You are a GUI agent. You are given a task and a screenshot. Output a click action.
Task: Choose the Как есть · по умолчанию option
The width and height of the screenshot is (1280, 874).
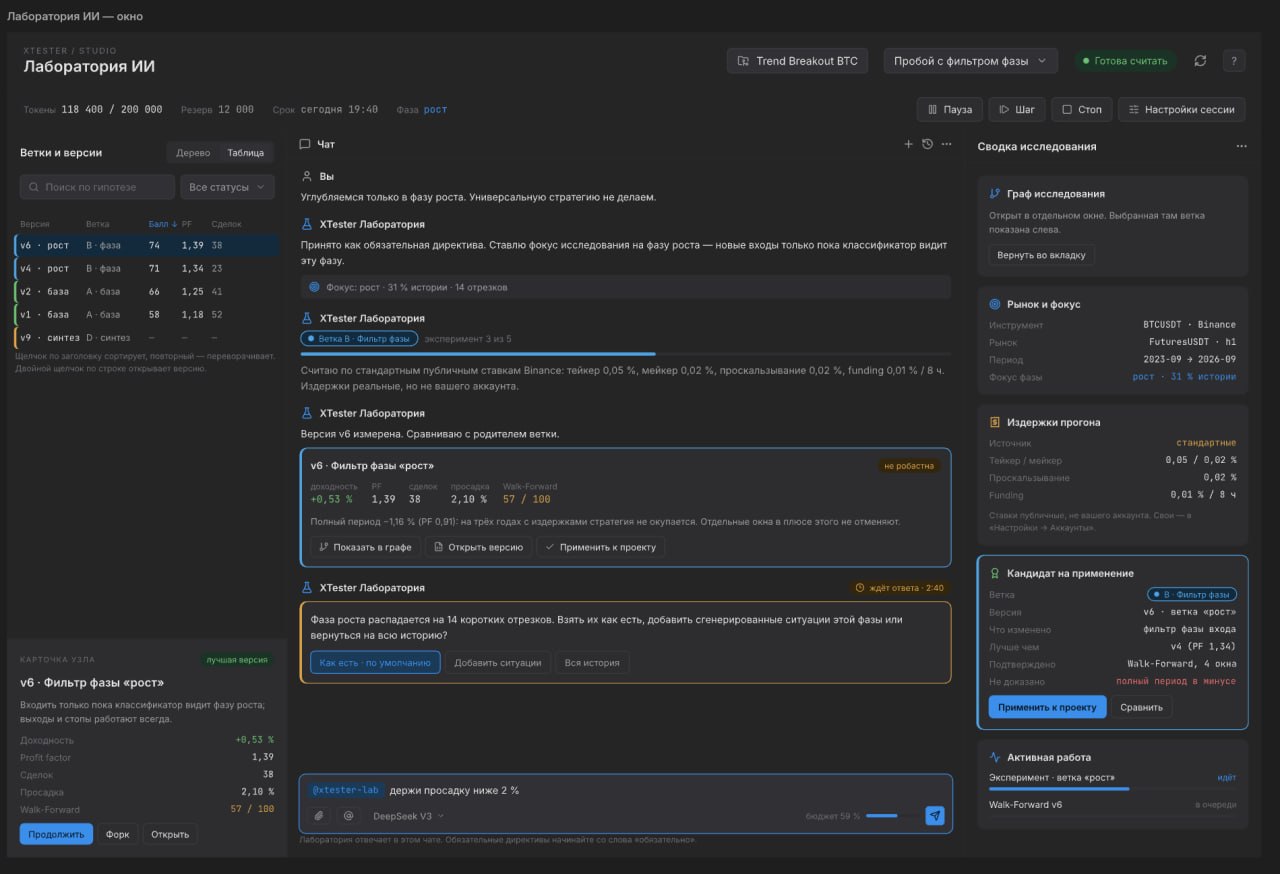point(375,662)
